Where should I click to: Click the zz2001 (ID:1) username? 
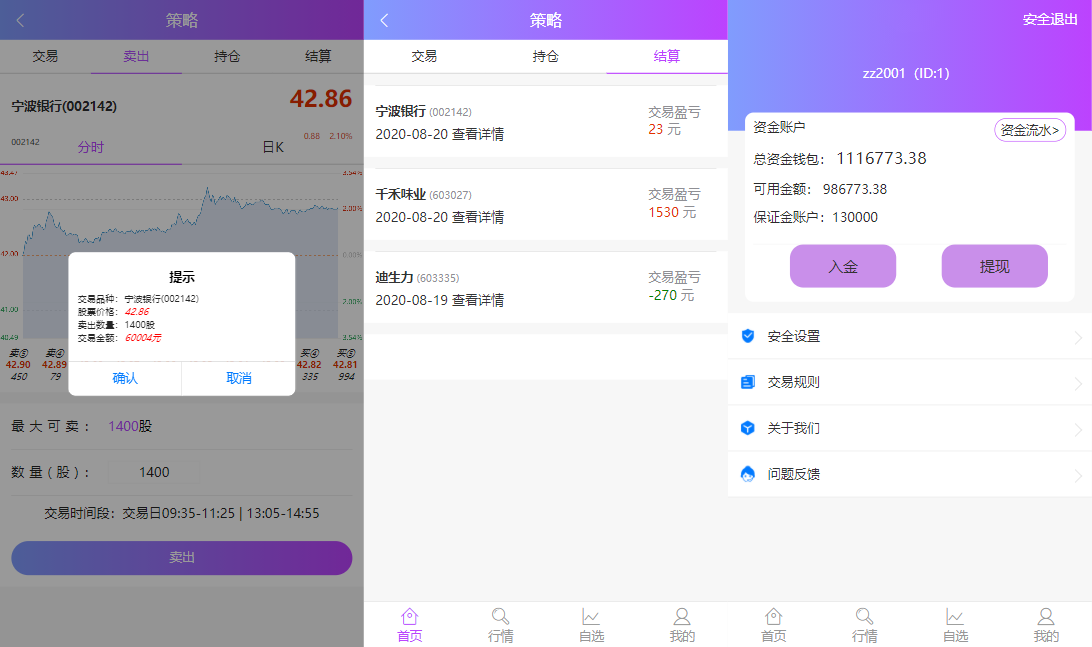[905, 73]
